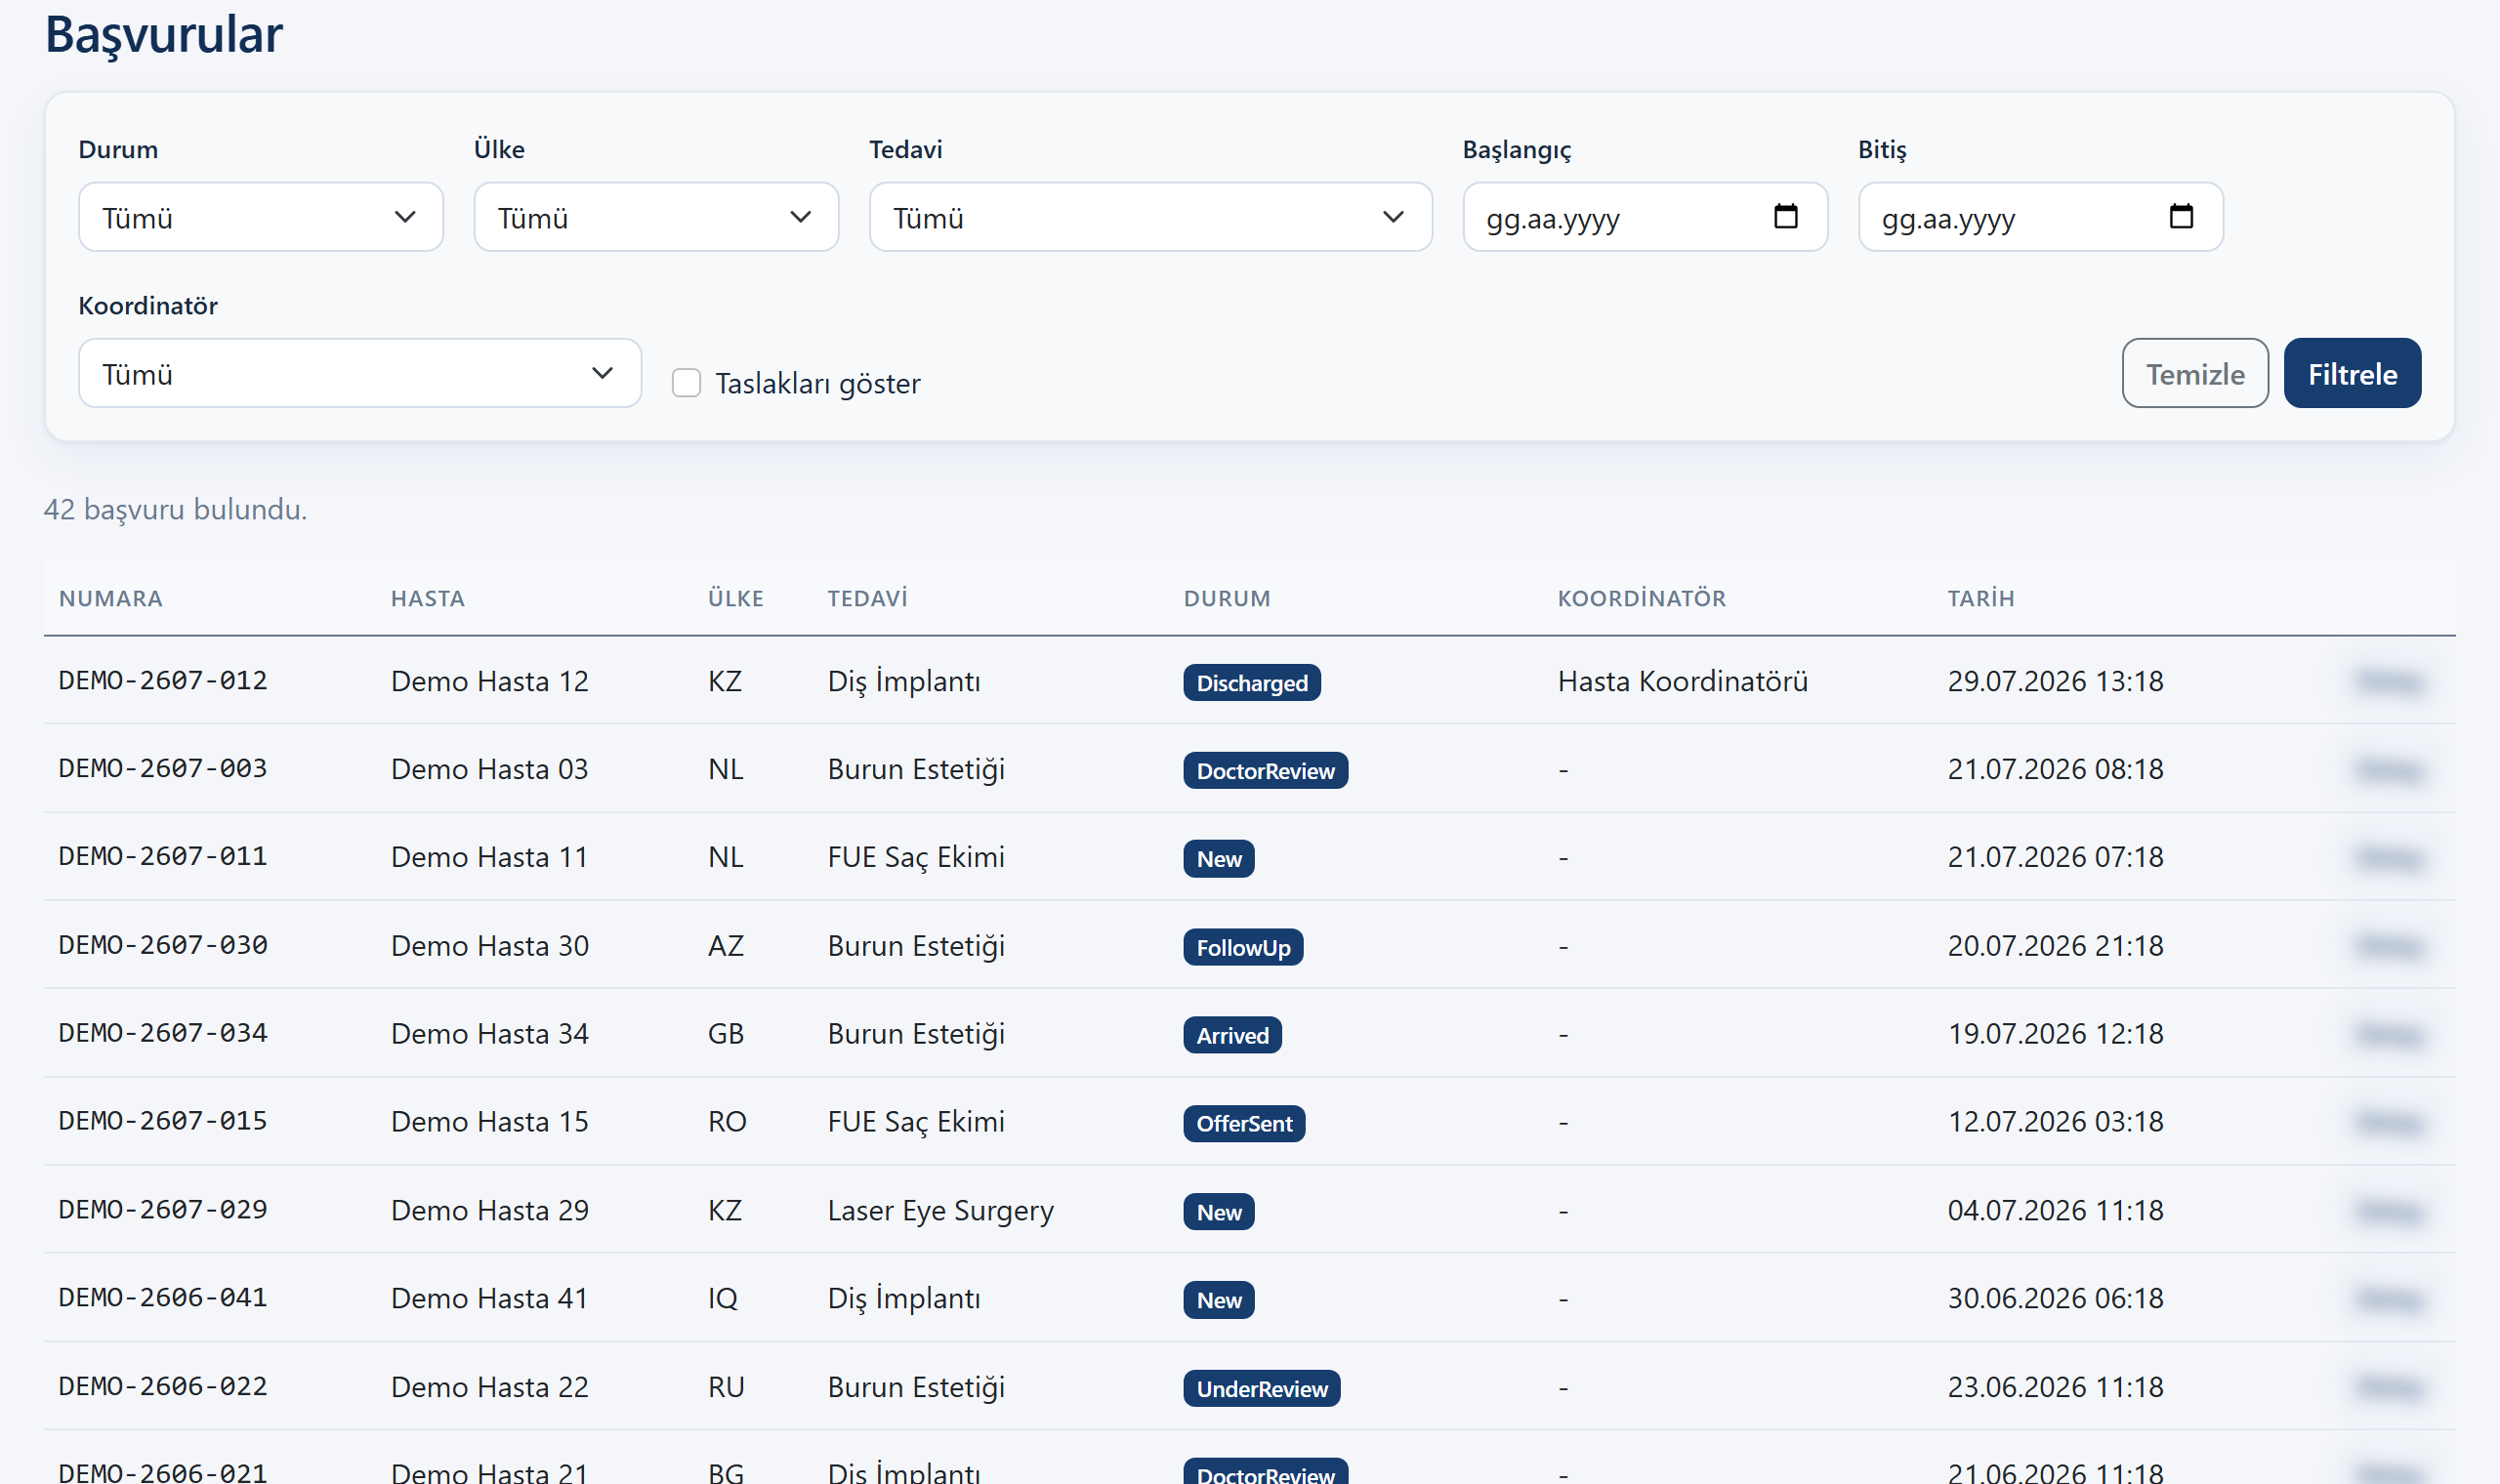
Task: Open calendar picker in Bitiş field
Action: (2181, 216)
